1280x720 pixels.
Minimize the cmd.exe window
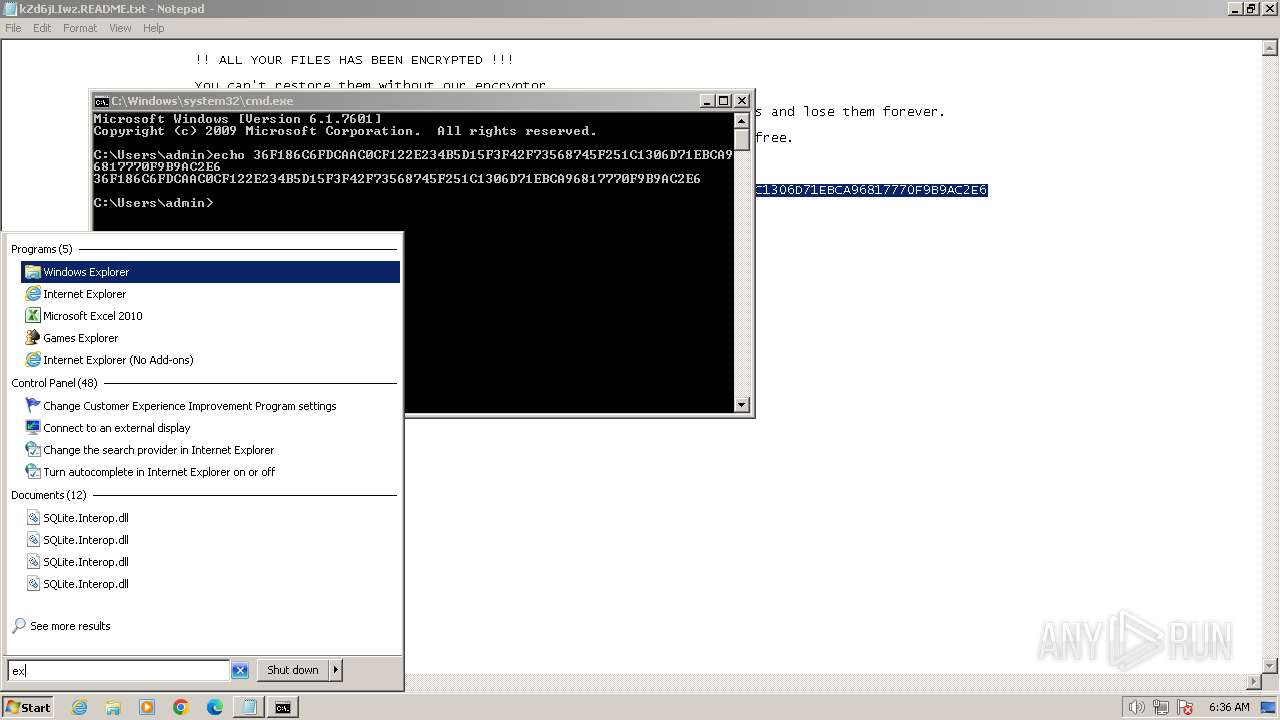coord(707,101)
